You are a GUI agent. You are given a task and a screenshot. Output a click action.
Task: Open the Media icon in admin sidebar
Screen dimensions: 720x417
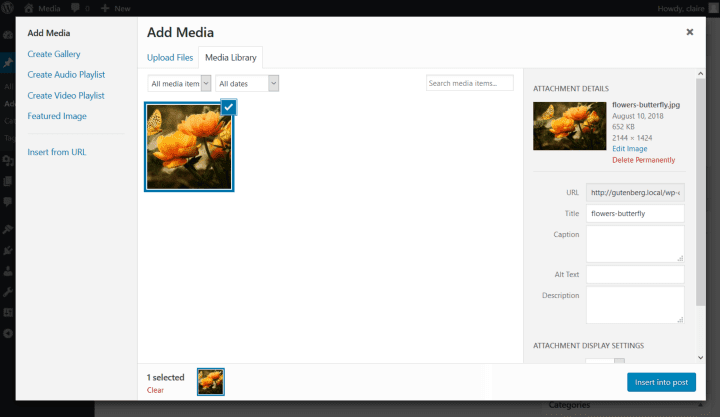[8, 161]
